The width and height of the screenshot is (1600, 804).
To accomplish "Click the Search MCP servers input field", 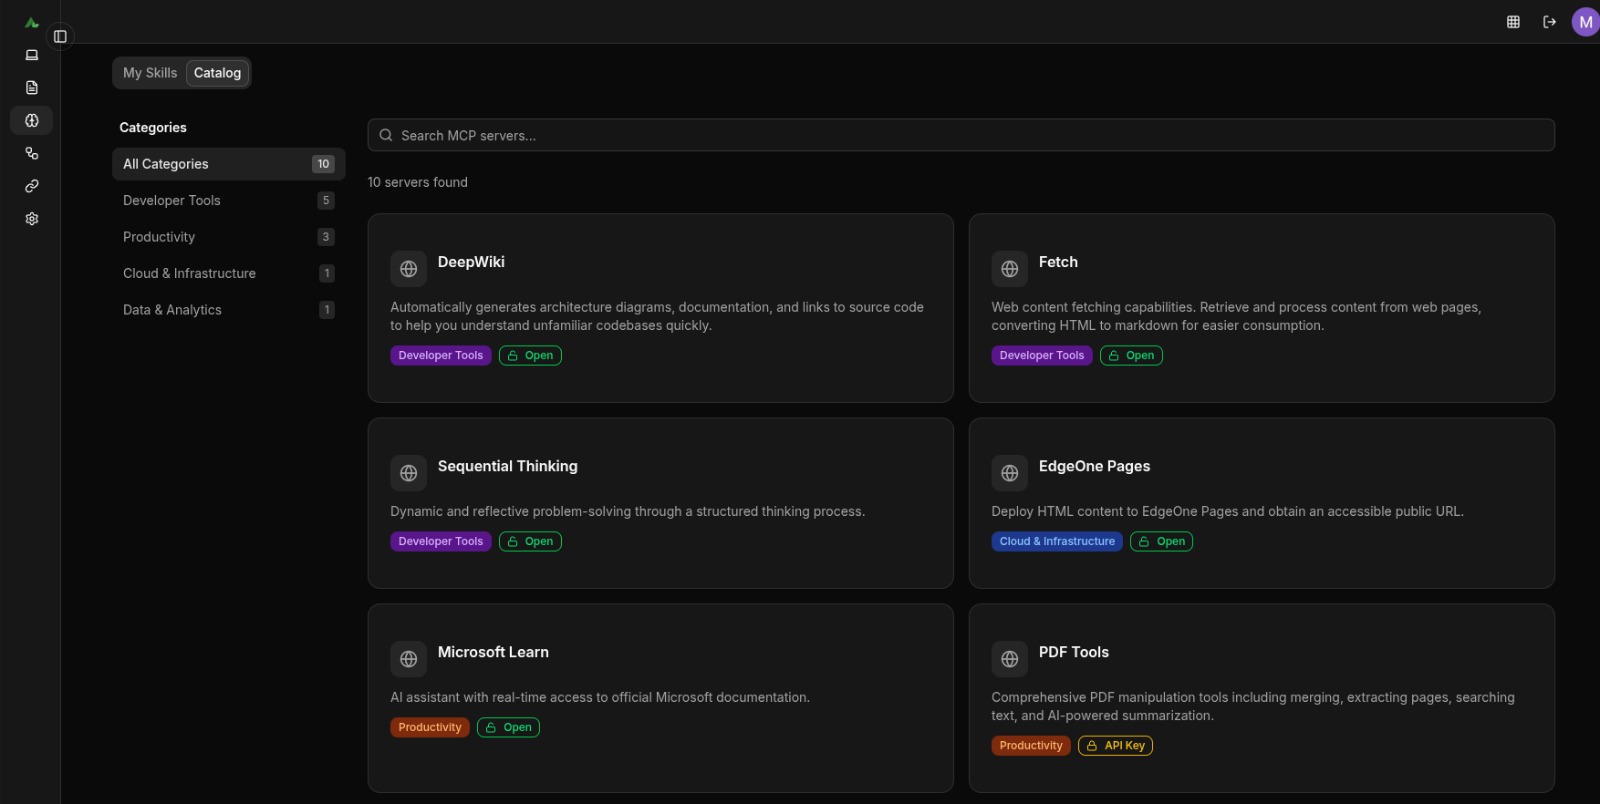I will [960, 136].
